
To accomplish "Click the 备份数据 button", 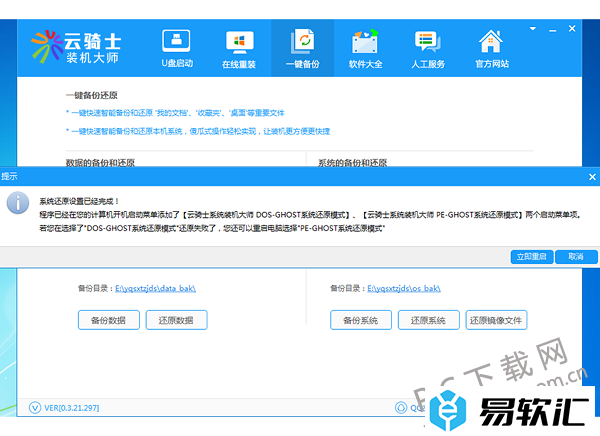I will pyautogui.click(x=109, y=320).
